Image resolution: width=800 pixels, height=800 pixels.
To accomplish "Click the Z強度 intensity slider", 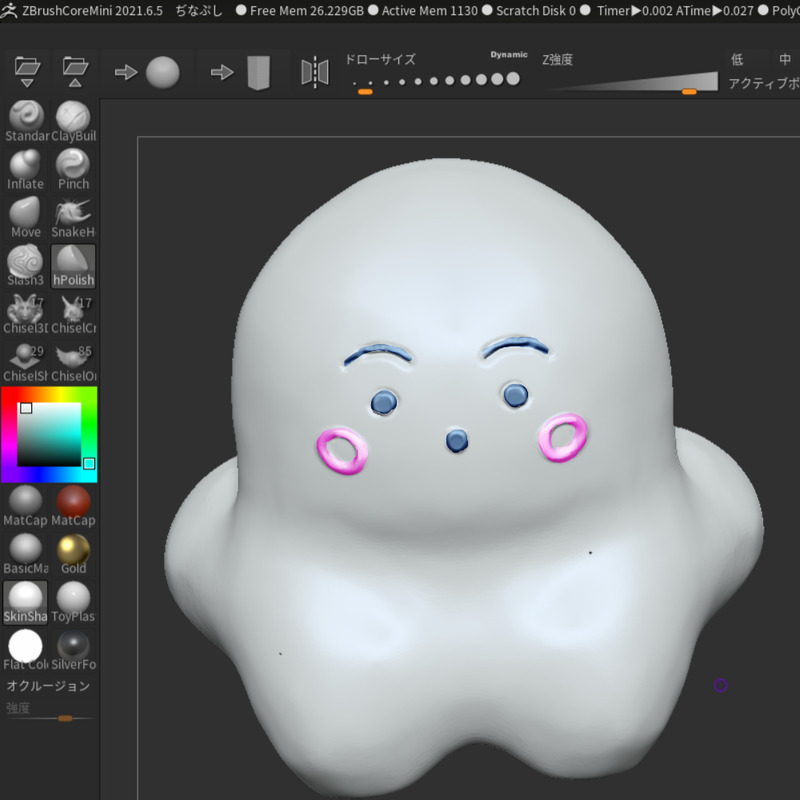I will 632,83.
